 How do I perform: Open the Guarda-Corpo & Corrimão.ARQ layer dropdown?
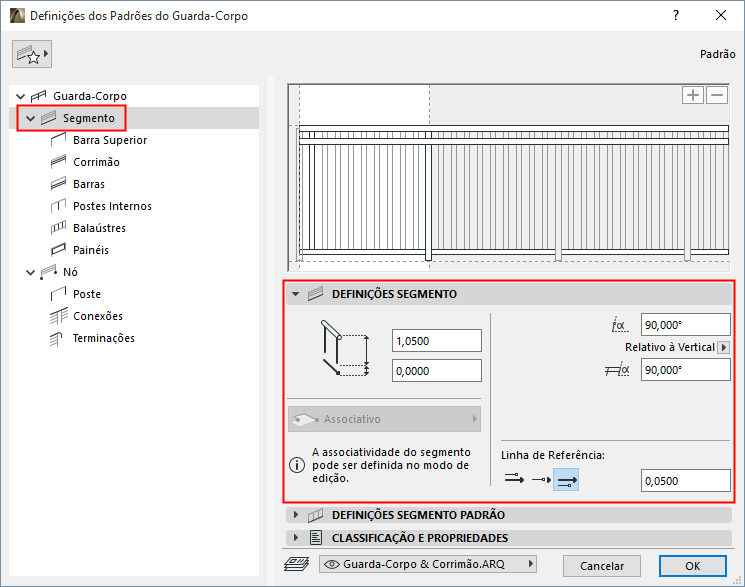pyautogui.click(x=428, y=564)
